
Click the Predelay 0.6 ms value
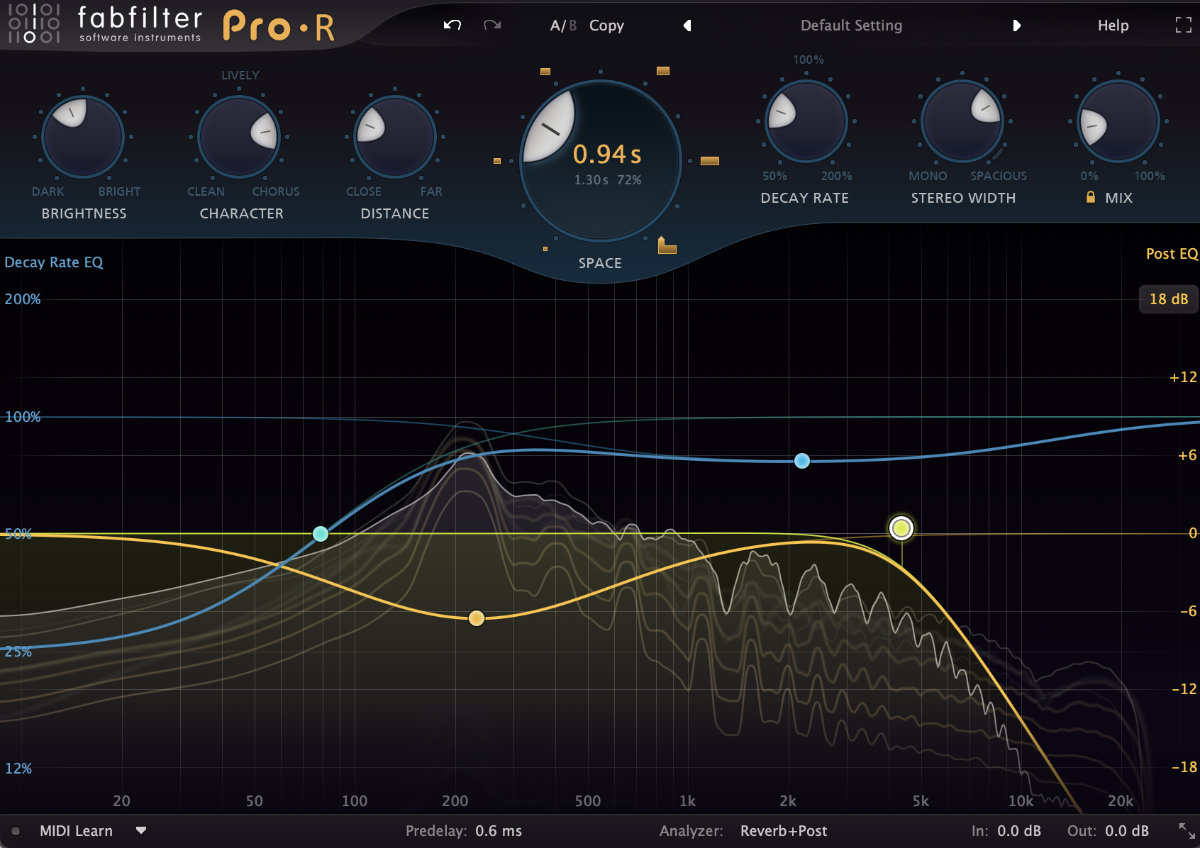point(498,831)
